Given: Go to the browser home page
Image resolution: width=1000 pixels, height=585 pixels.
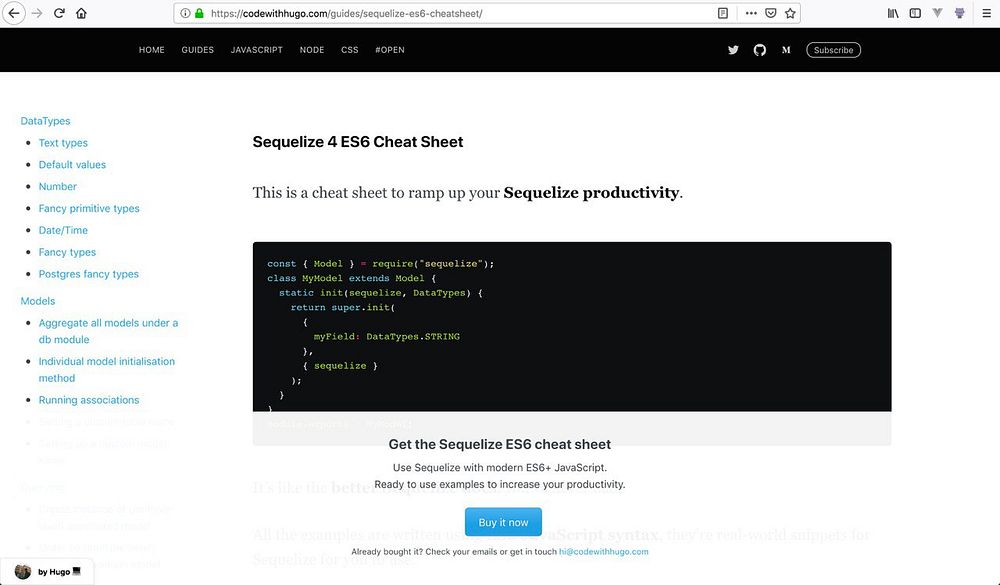Looking at the screenshot, I should (x=81, y=14).
